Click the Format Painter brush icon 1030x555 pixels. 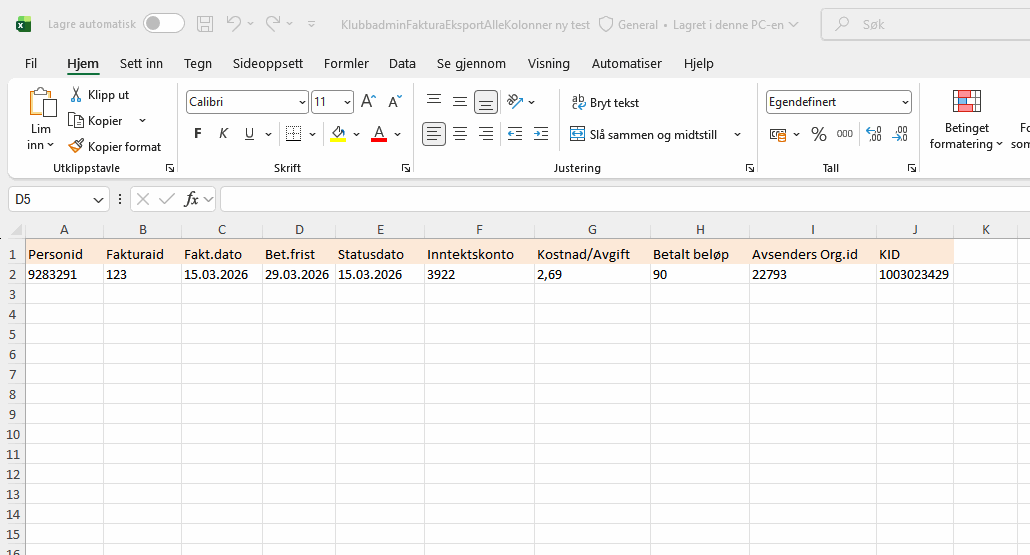[76, 146]
